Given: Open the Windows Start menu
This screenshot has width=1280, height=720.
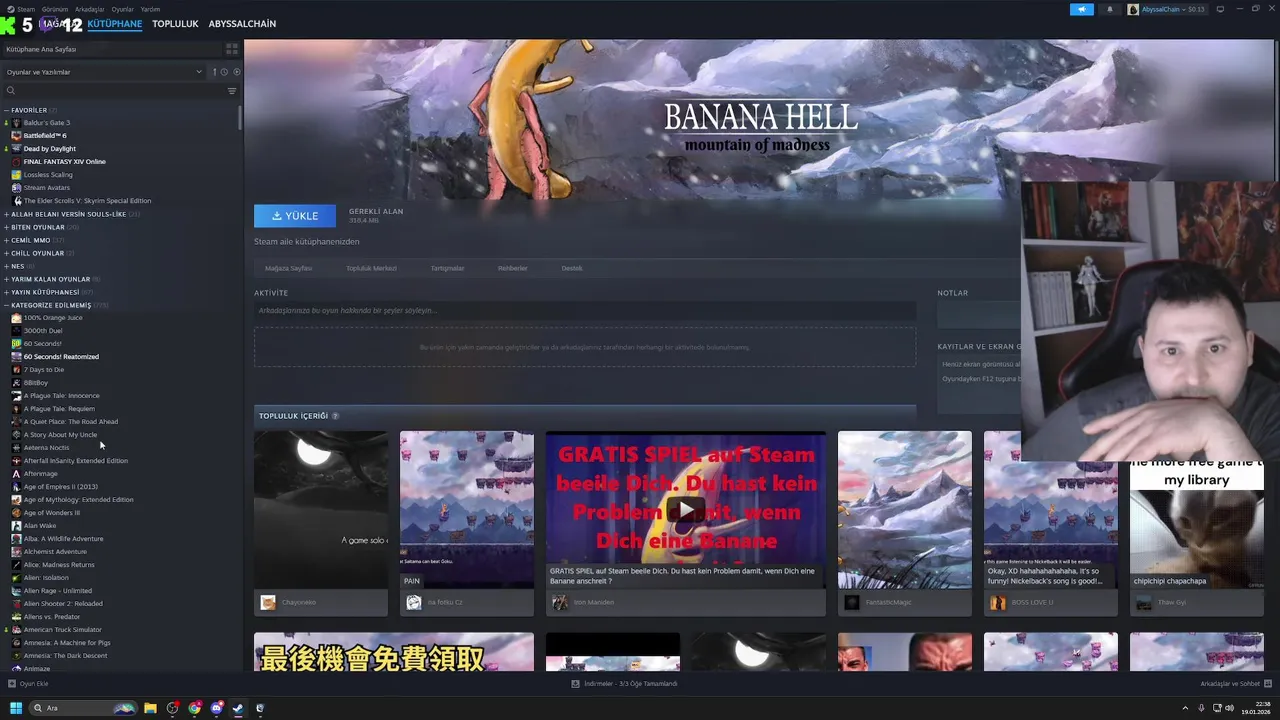Looking at the screenshot, I should [16, 708].
